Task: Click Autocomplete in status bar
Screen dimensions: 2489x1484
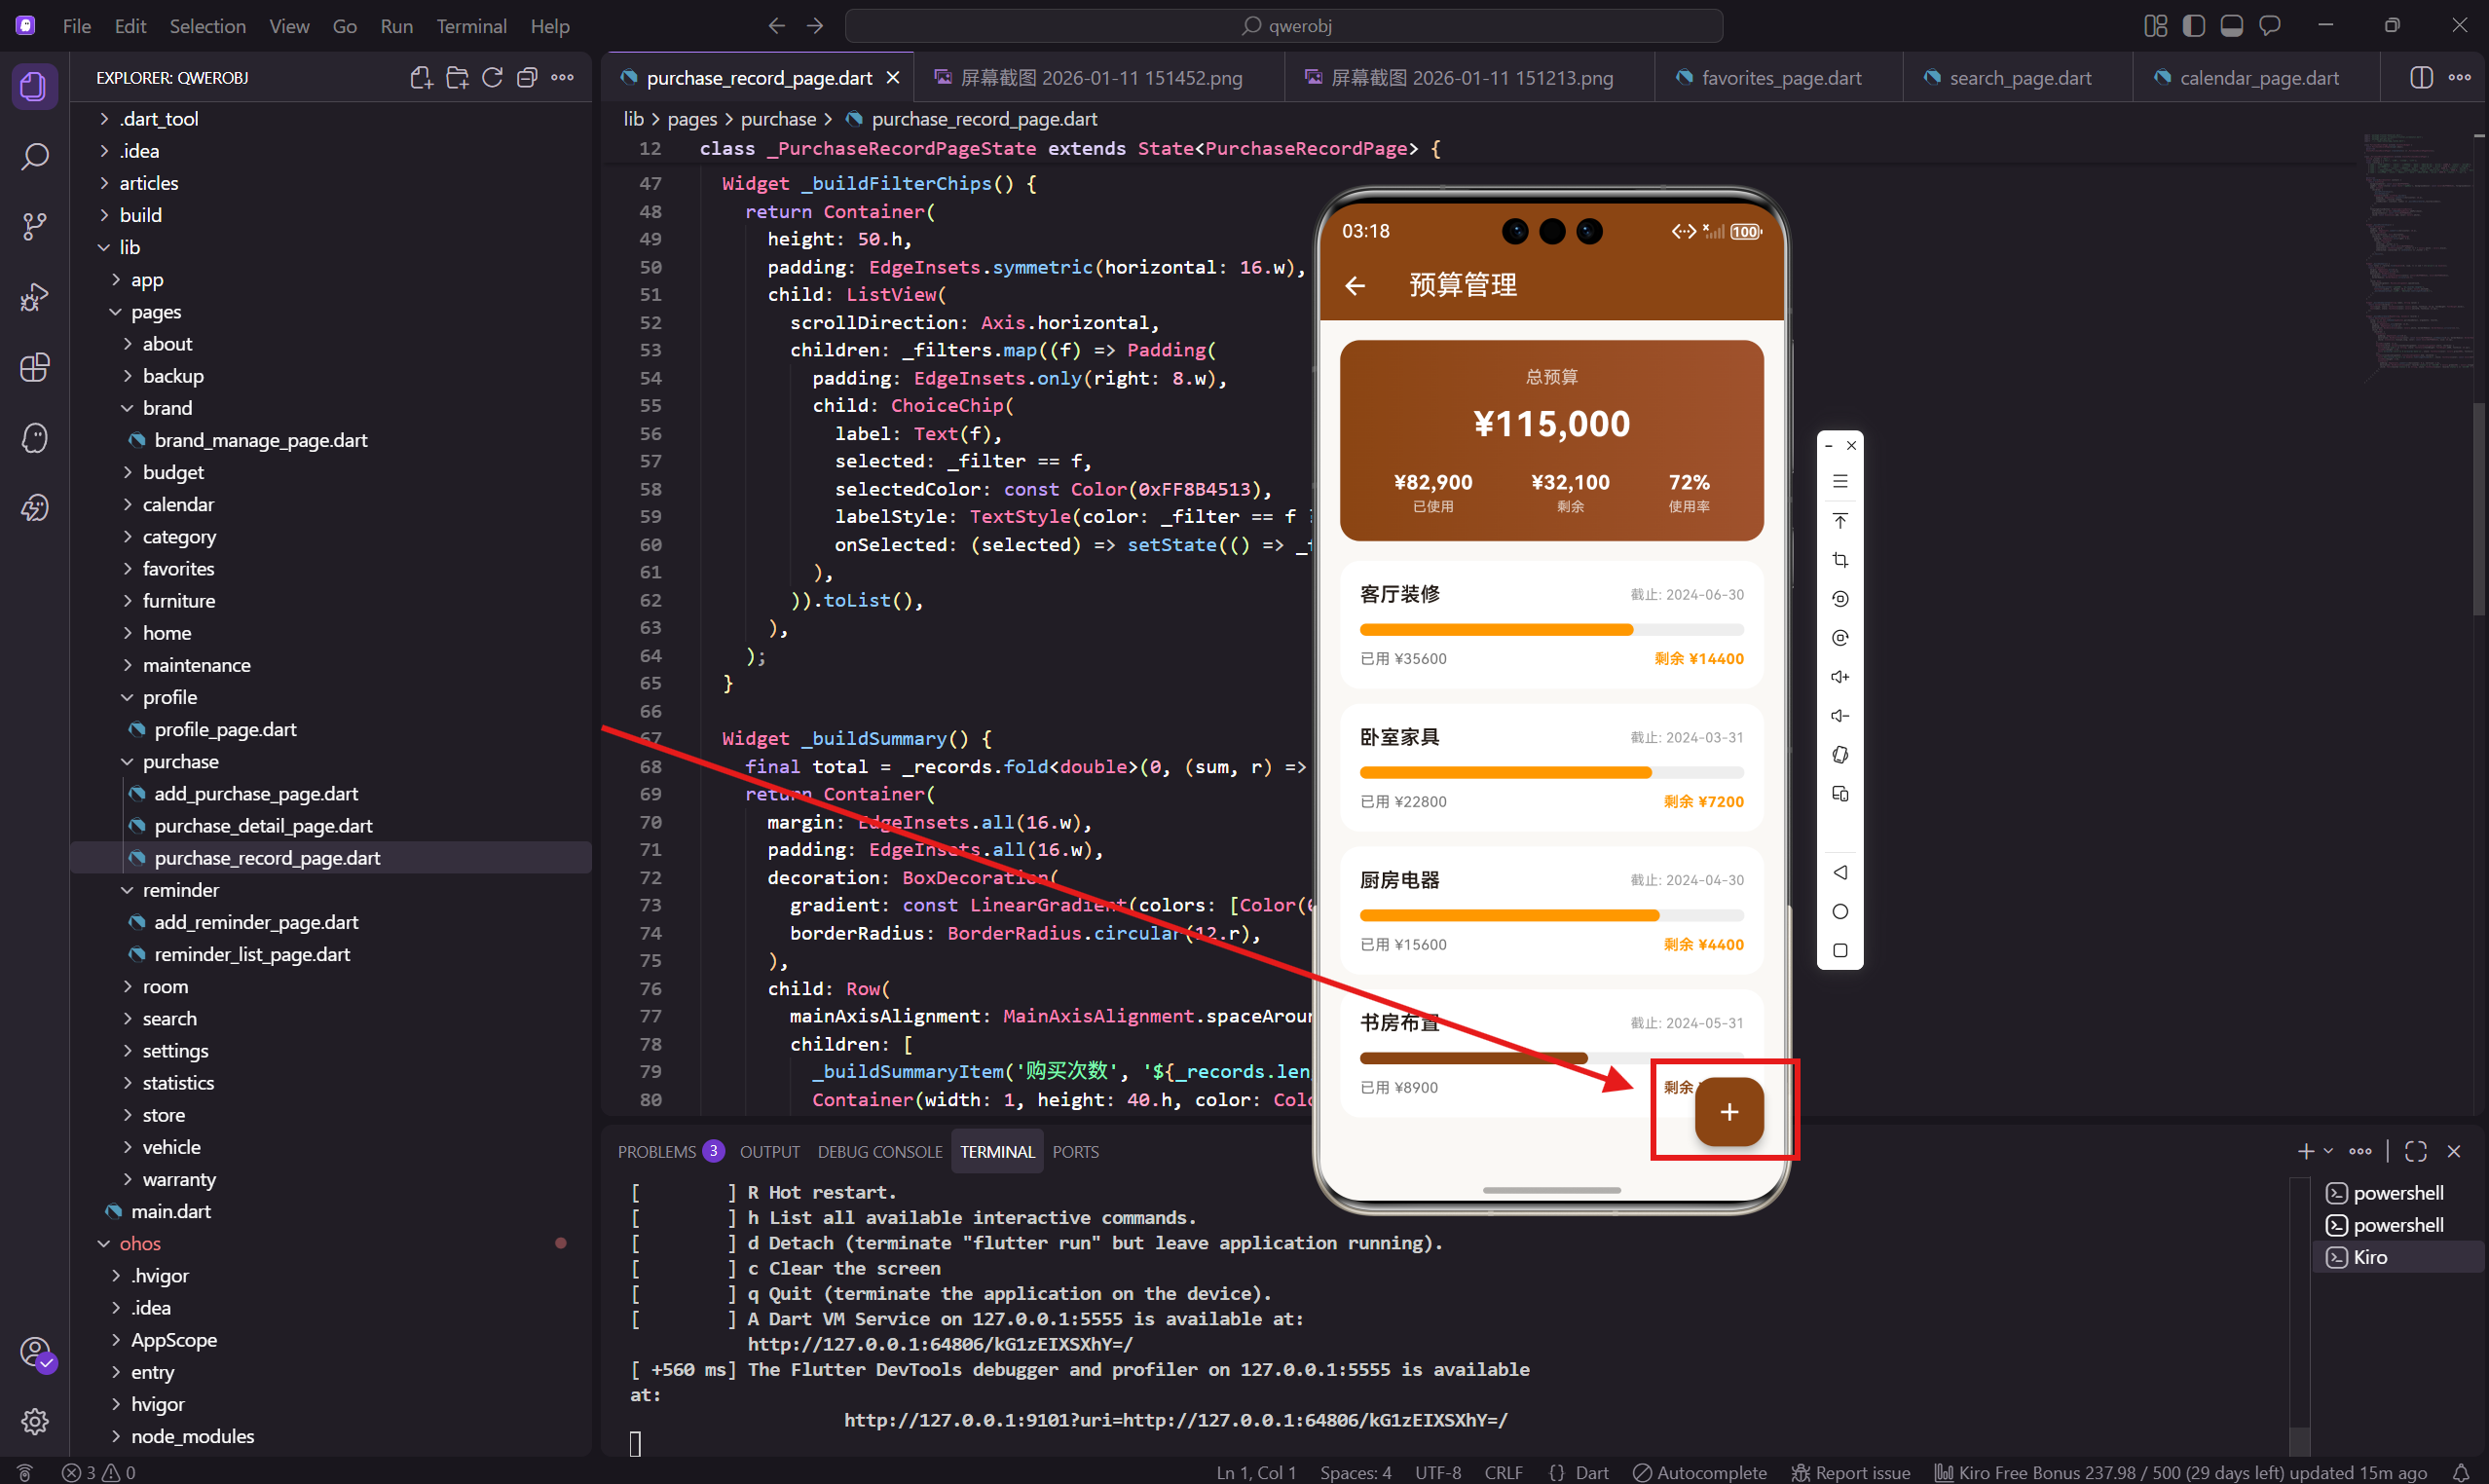Action: (x=1699, y=1472)
